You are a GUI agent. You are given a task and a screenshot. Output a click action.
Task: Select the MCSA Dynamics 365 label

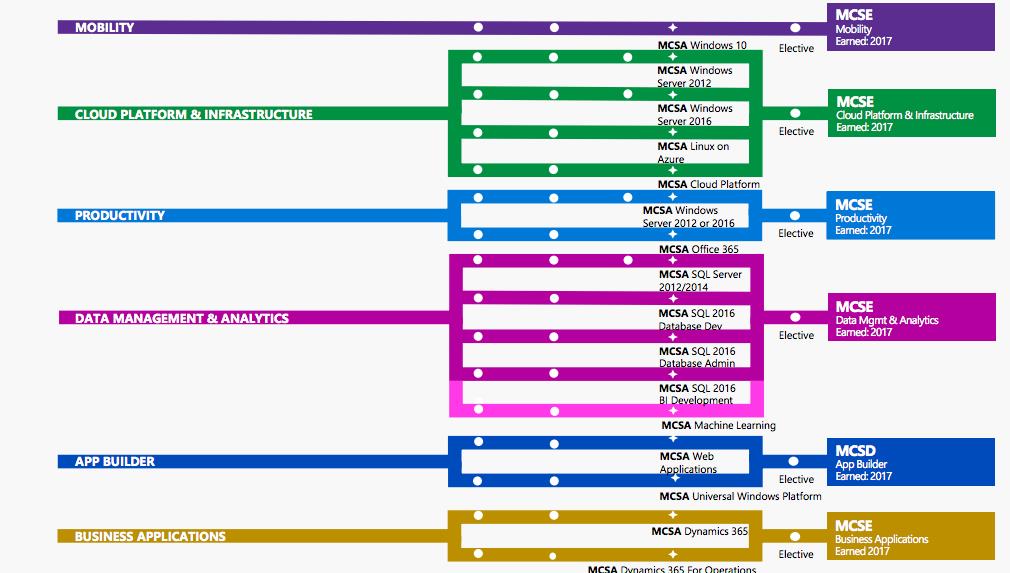pos(700,531)
